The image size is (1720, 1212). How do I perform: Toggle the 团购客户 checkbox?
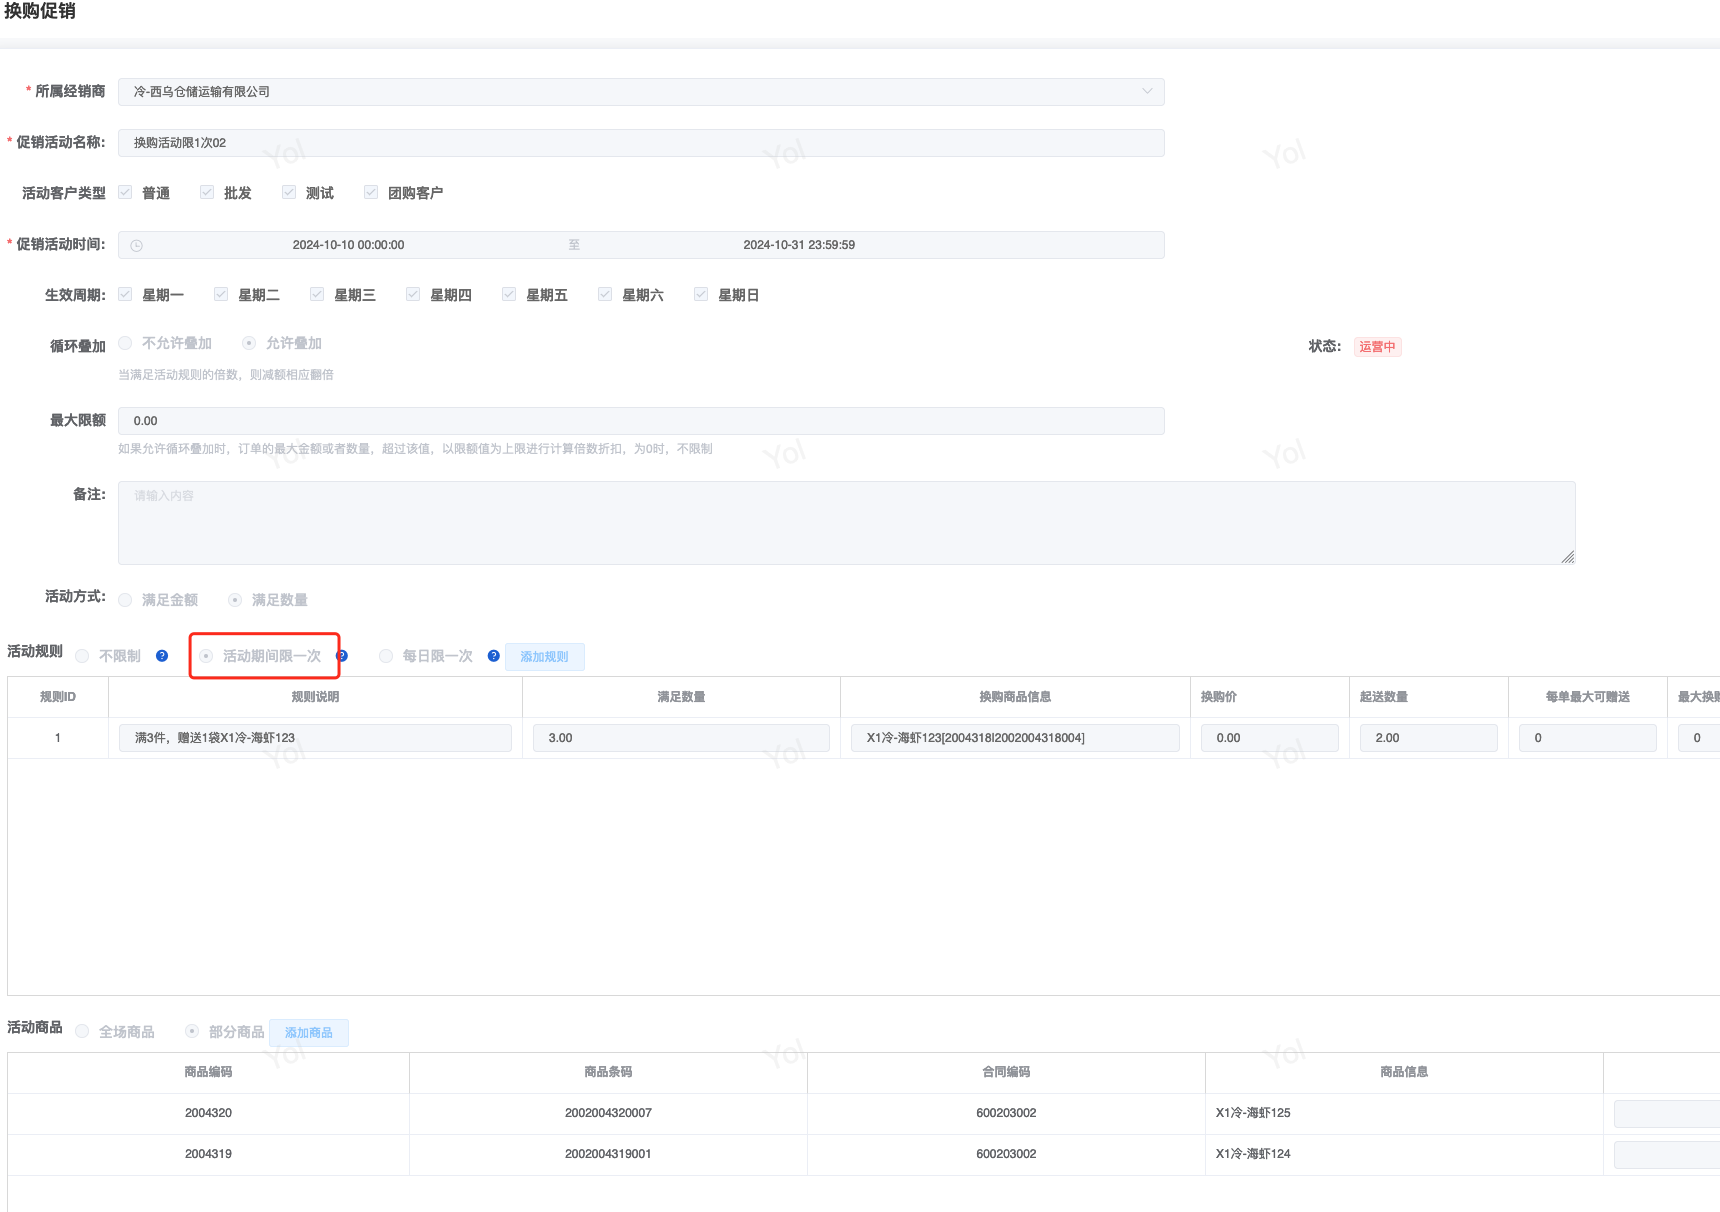point(371,192)
